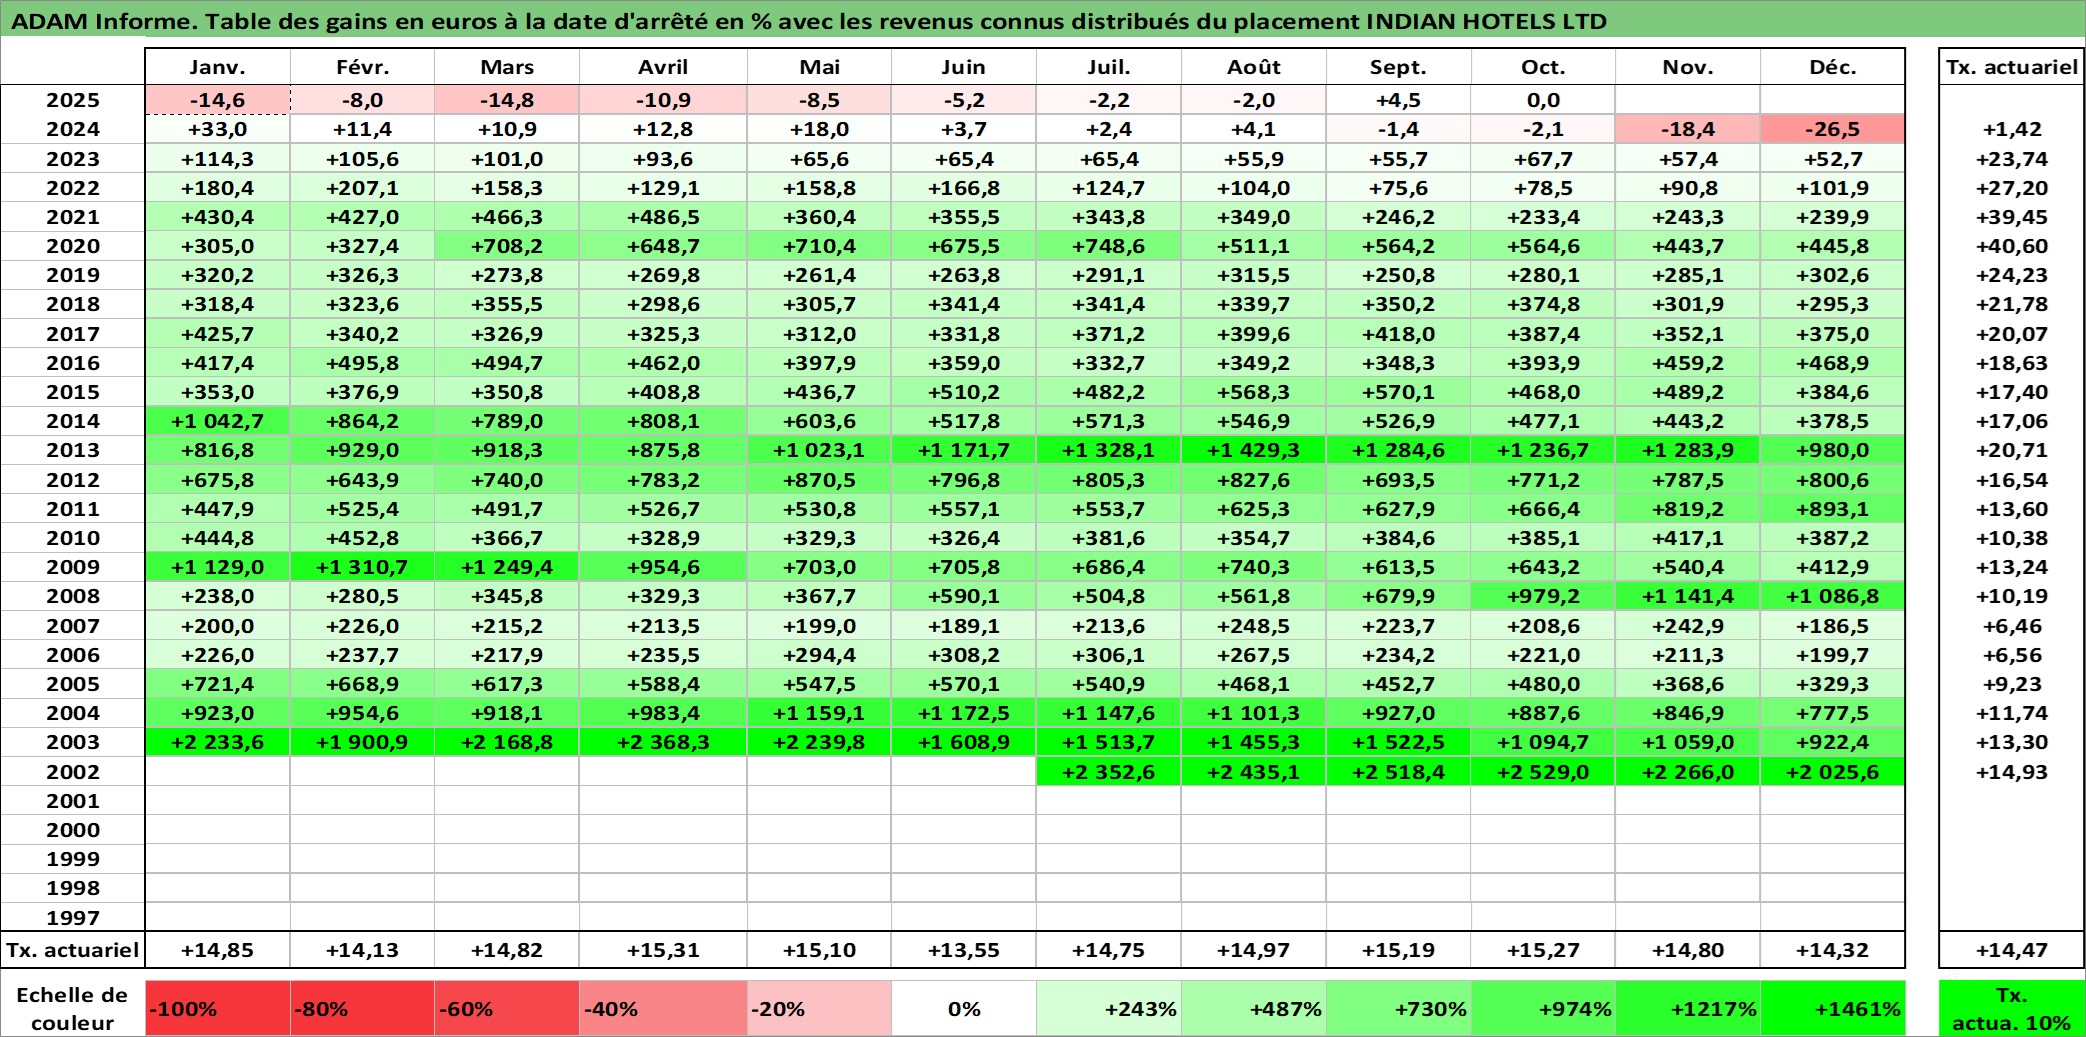Click the +39,45 actuarial rate for 2021
Viewport: 2086px width, 1037px height.
2011,217
